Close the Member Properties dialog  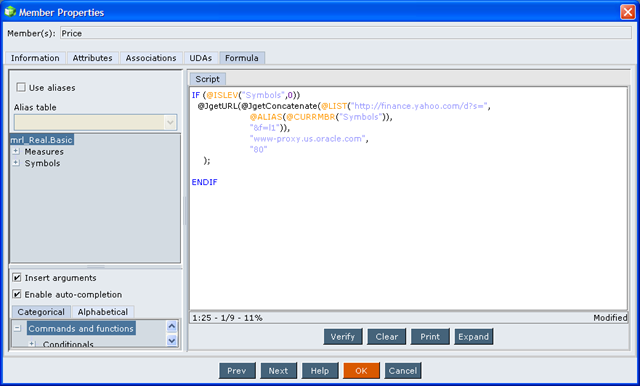point(627,12)
